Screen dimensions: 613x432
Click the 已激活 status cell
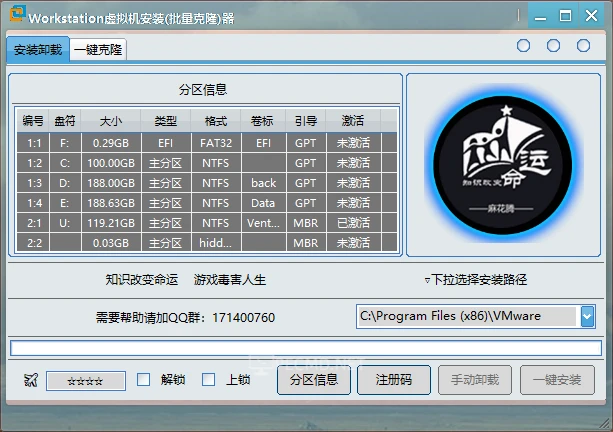click(353, 223)
